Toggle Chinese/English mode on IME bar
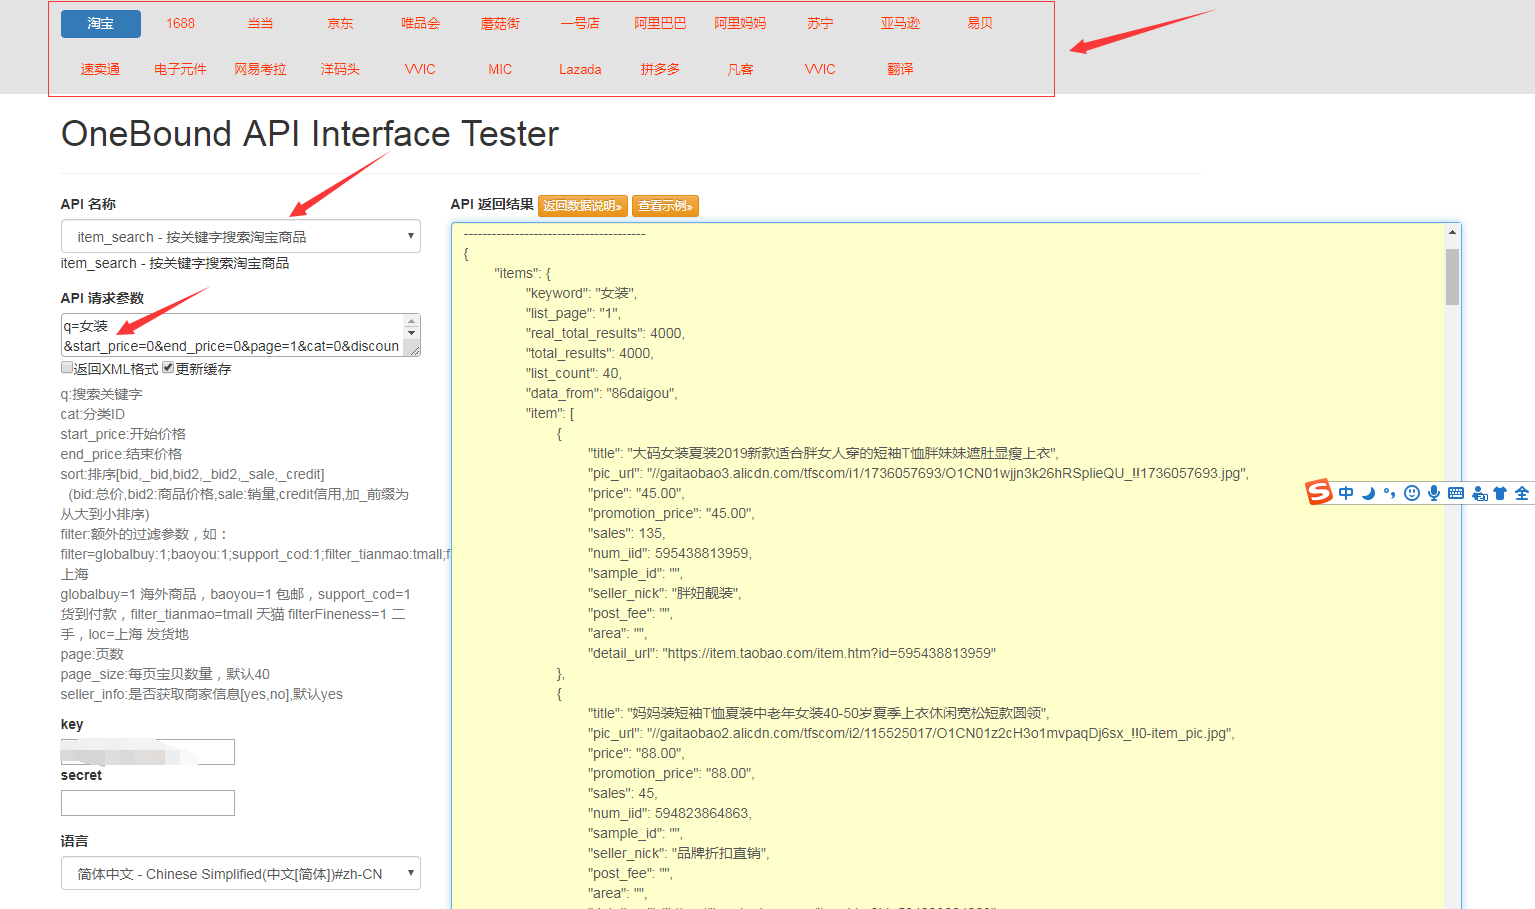This screenshot has width=1535, height=909. pos(1346,493)
